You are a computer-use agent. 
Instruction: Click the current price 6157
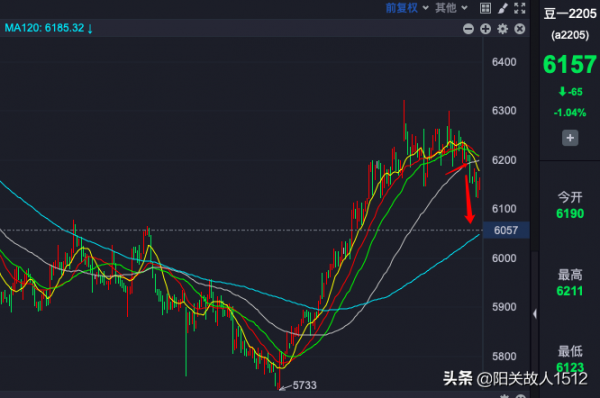click(x=570, y=64)
